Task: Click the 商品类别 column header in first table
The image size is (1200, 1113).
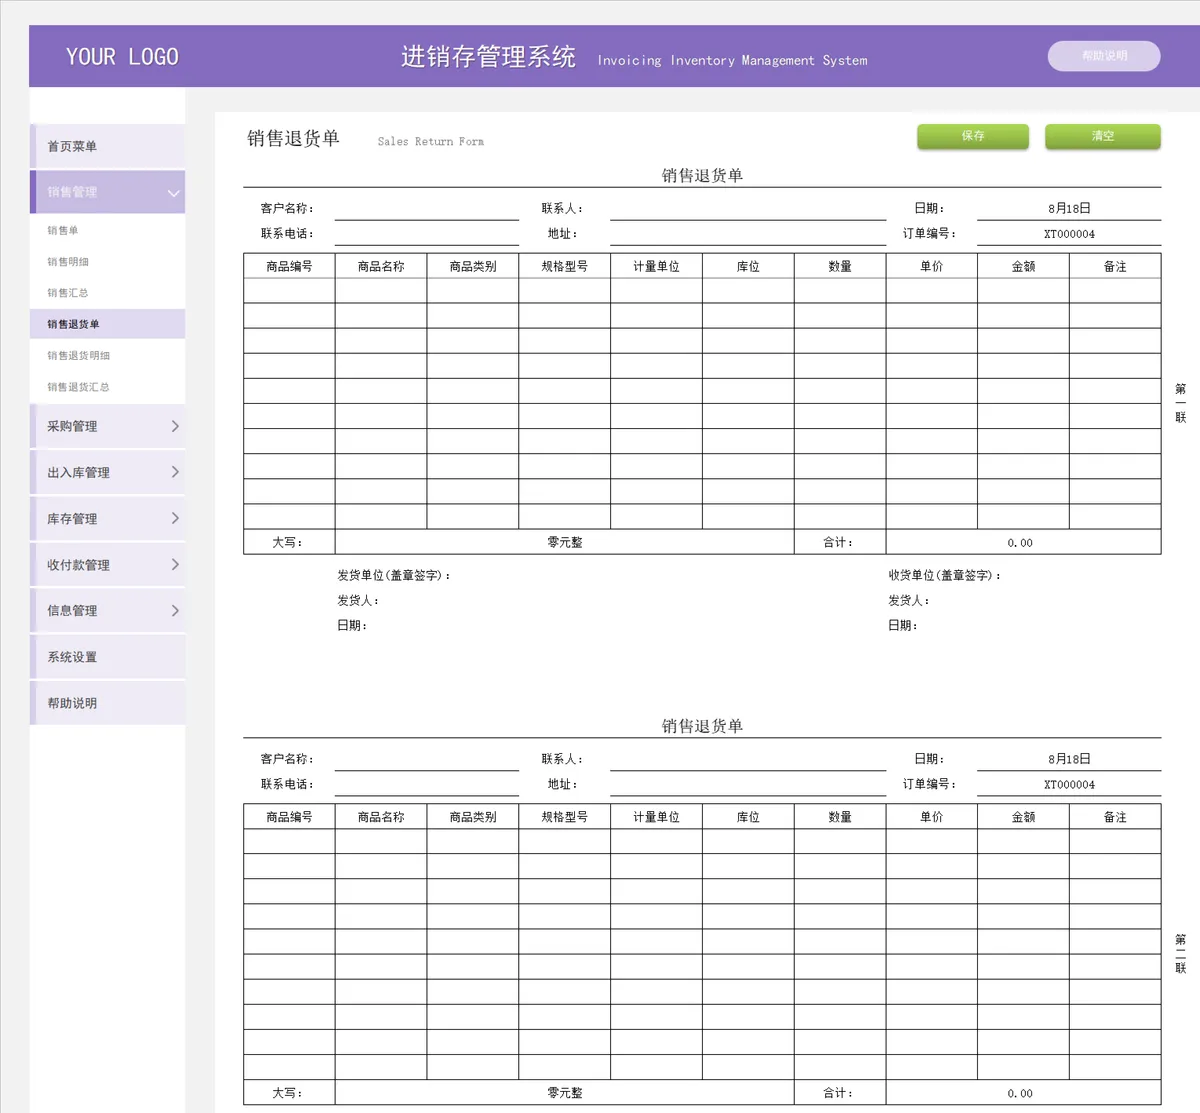Action: click(473, 266)
